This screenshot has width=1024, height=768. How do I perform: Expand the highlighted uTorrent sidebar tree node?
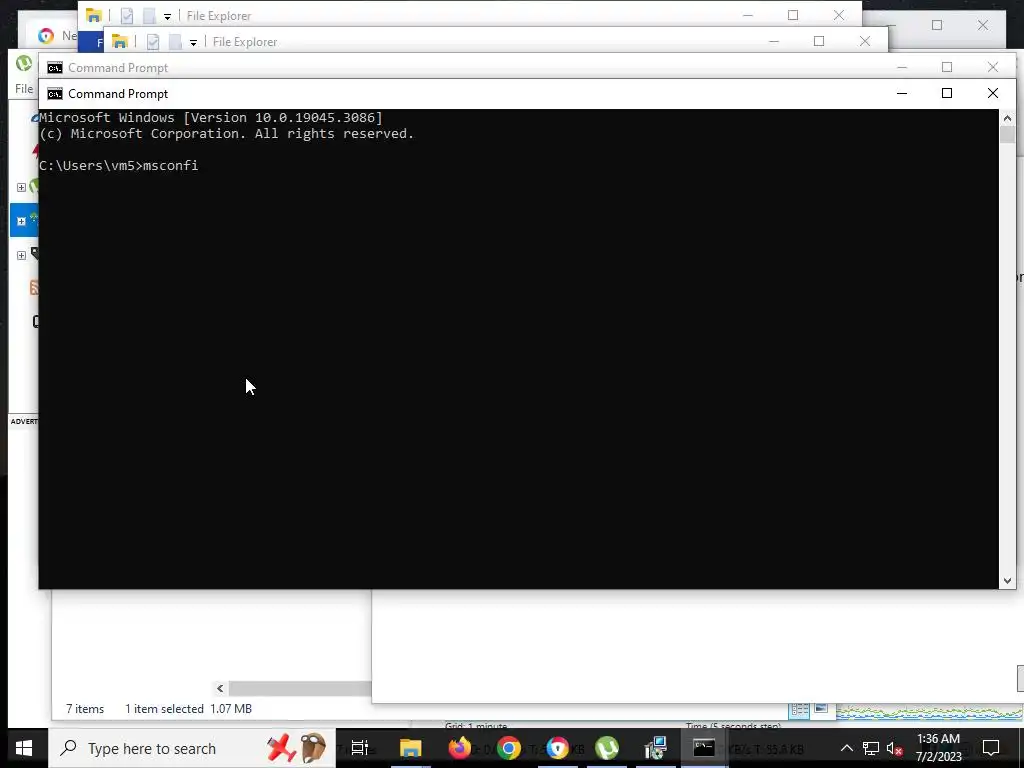coord(21,221)
